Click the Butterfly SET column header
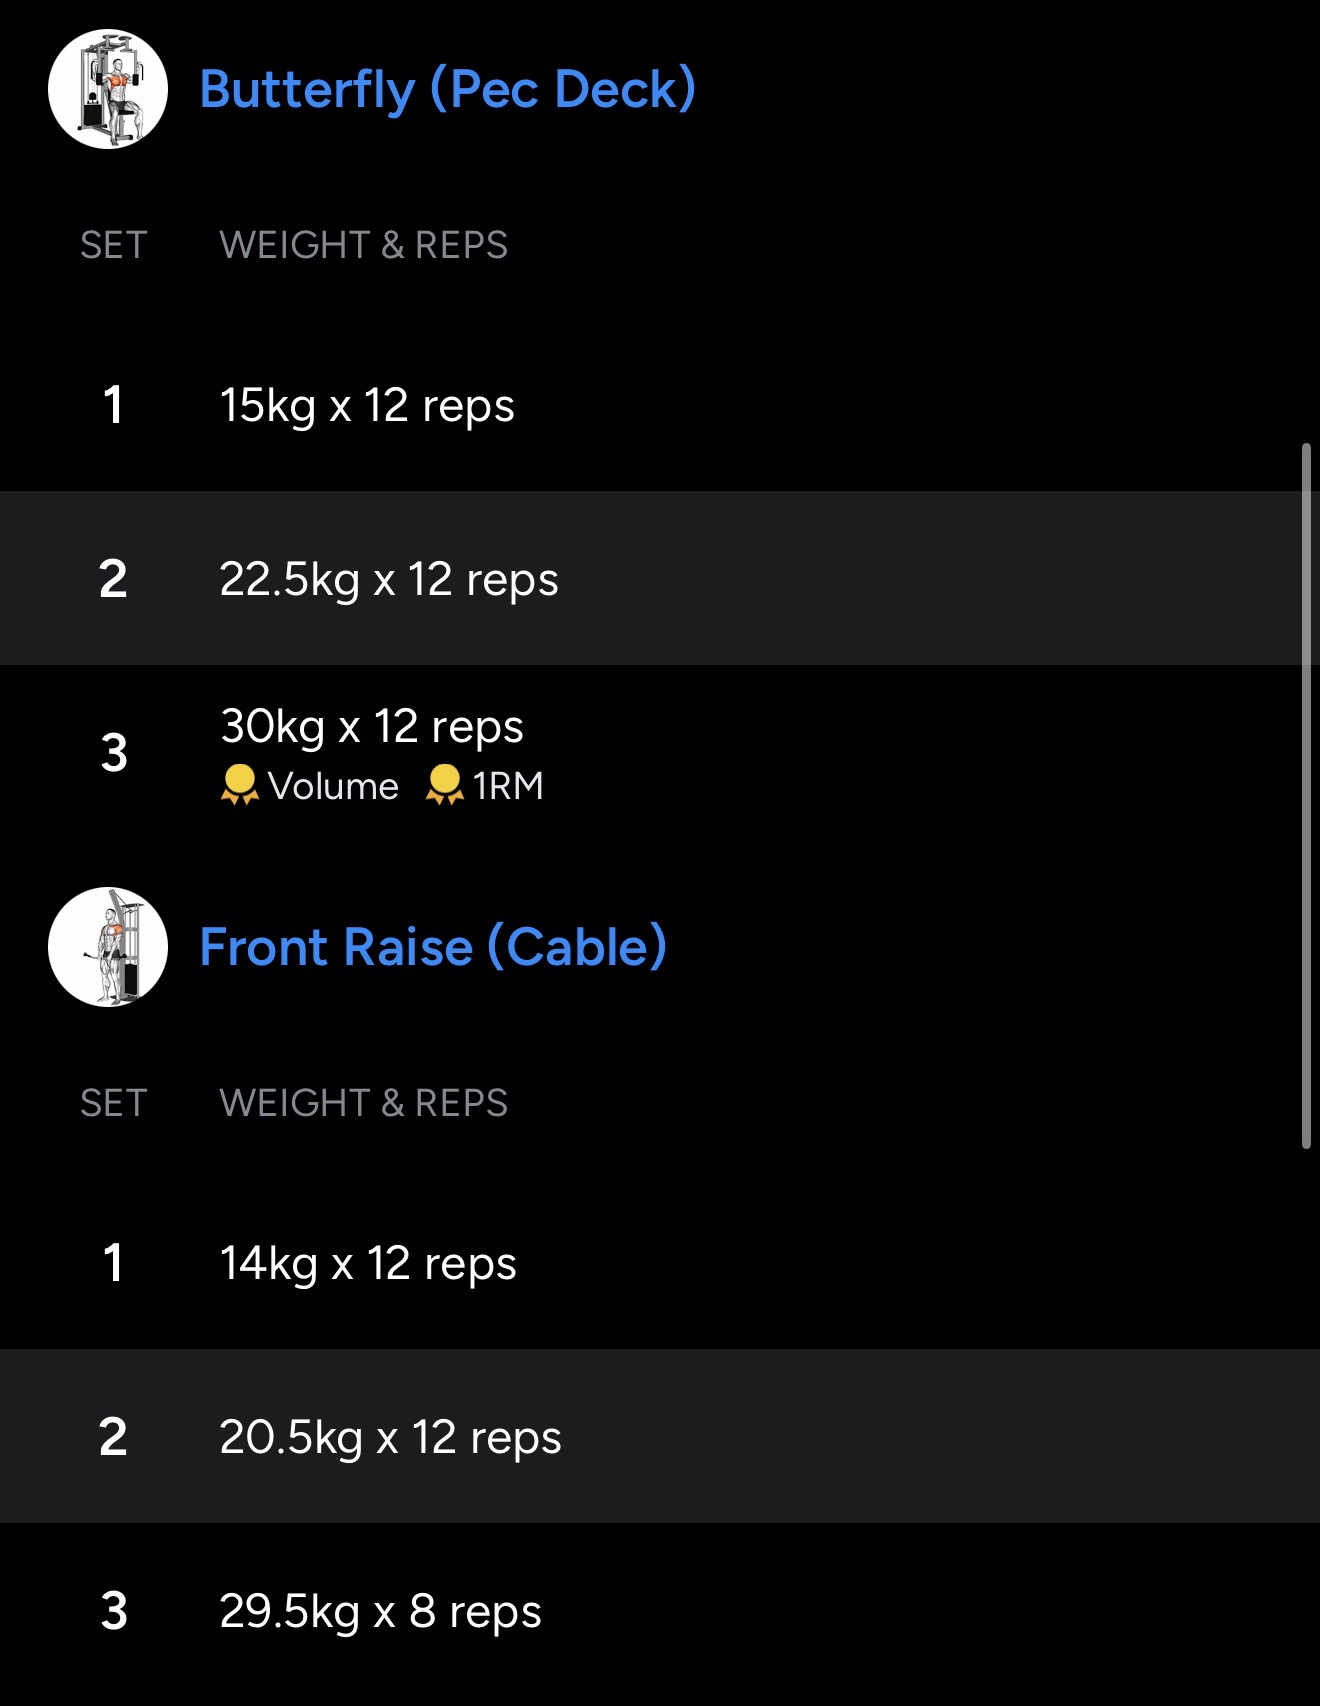 pos(114,245)
